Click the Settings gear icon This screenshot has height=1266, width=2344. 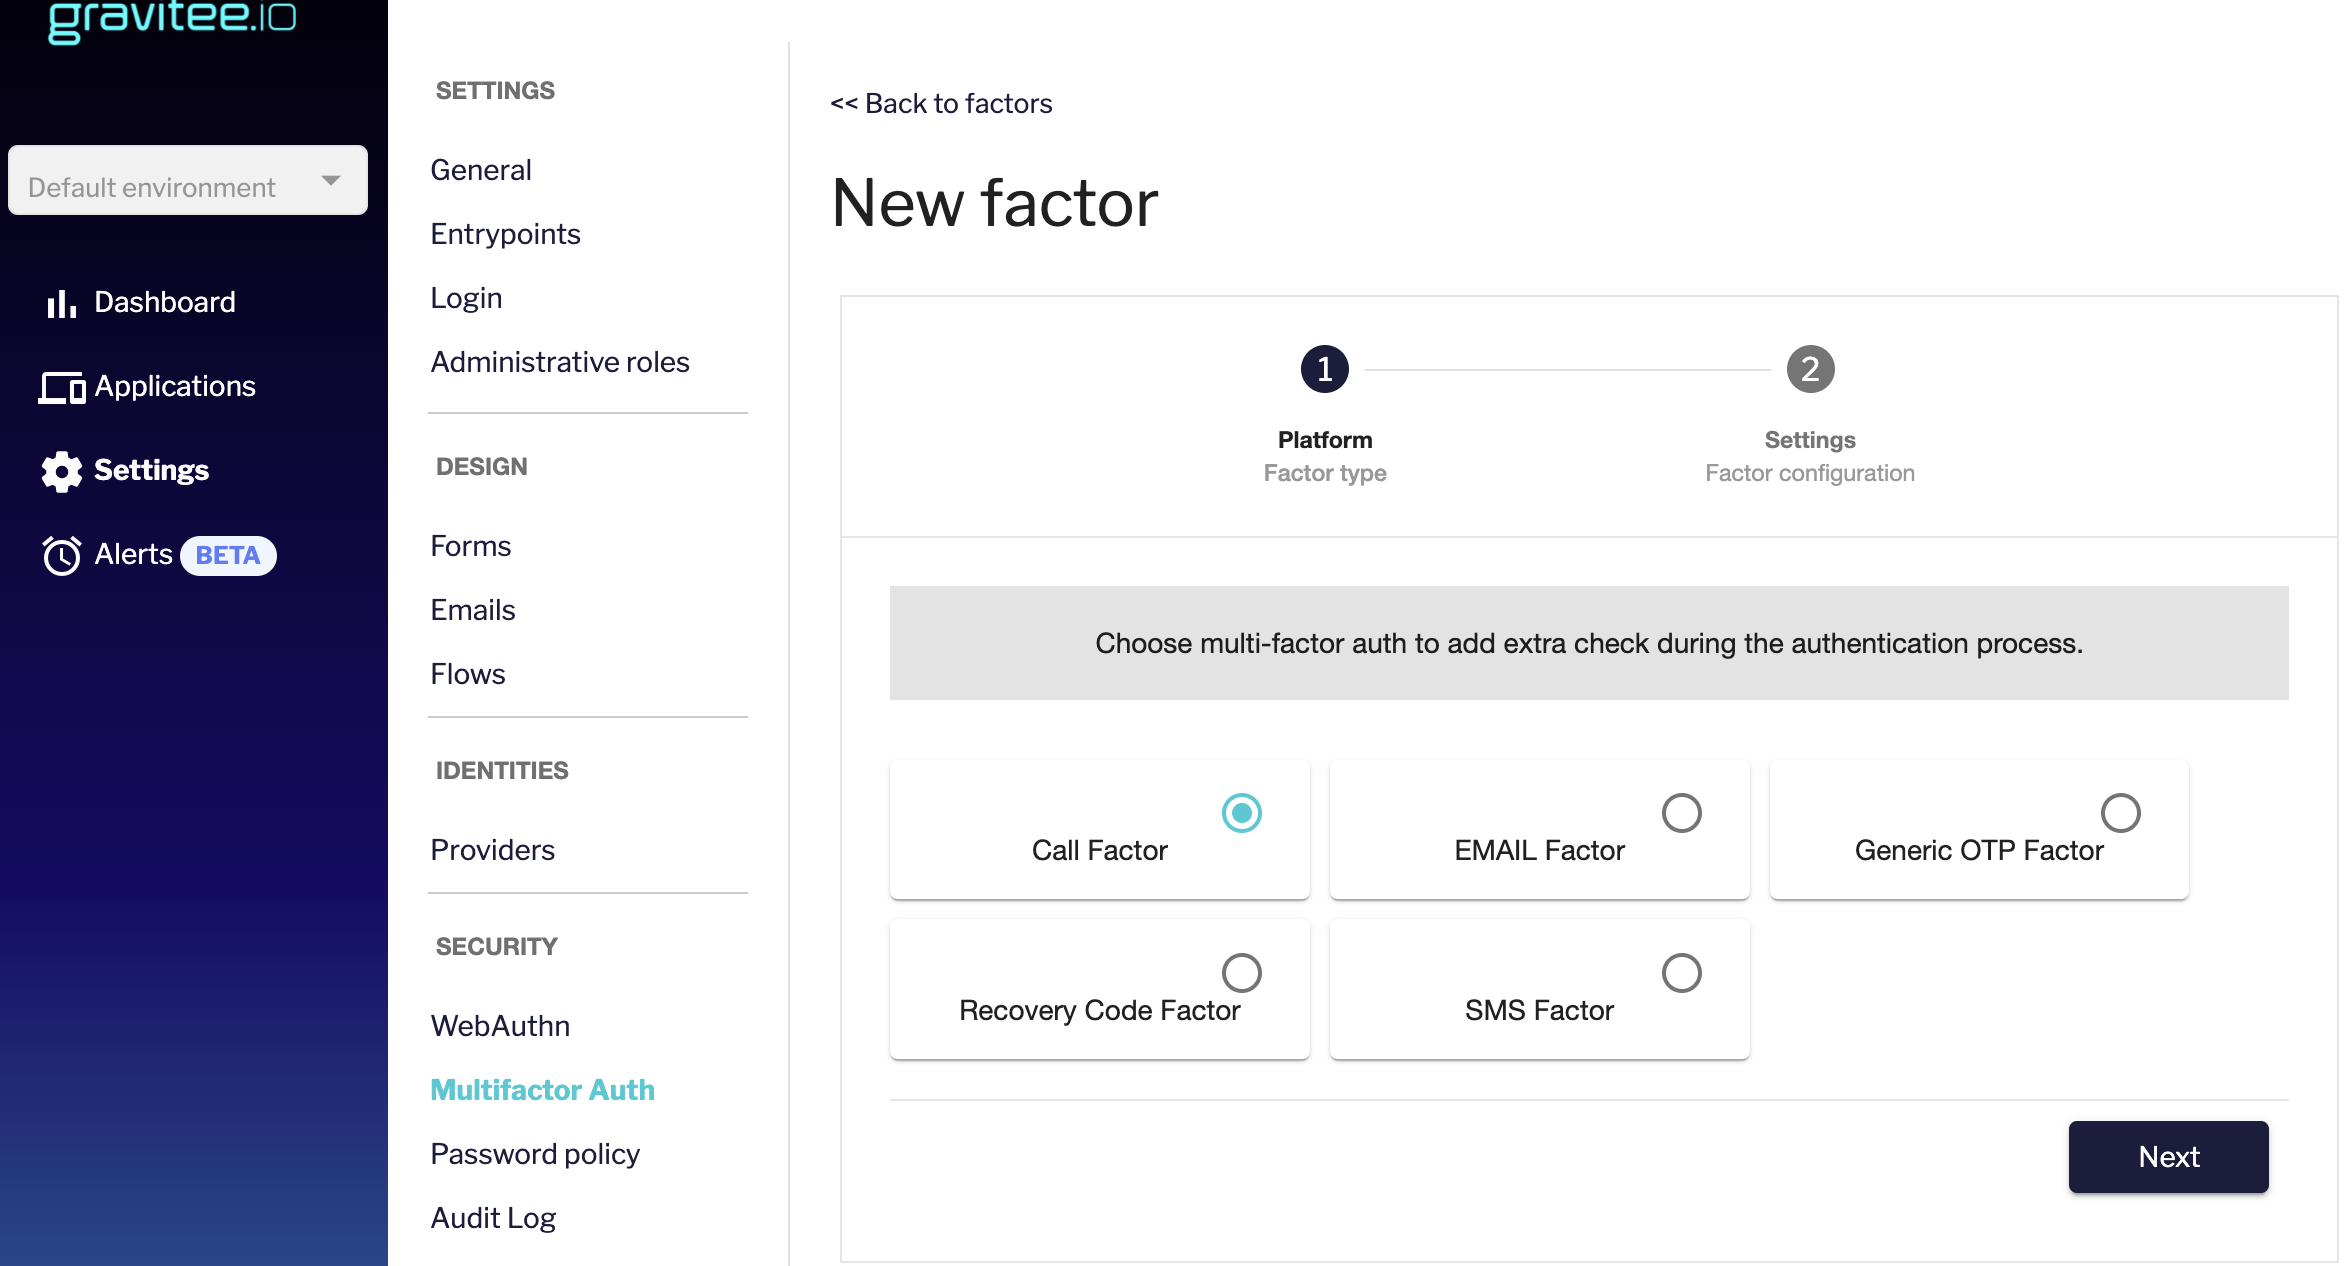tap(62, 471)
